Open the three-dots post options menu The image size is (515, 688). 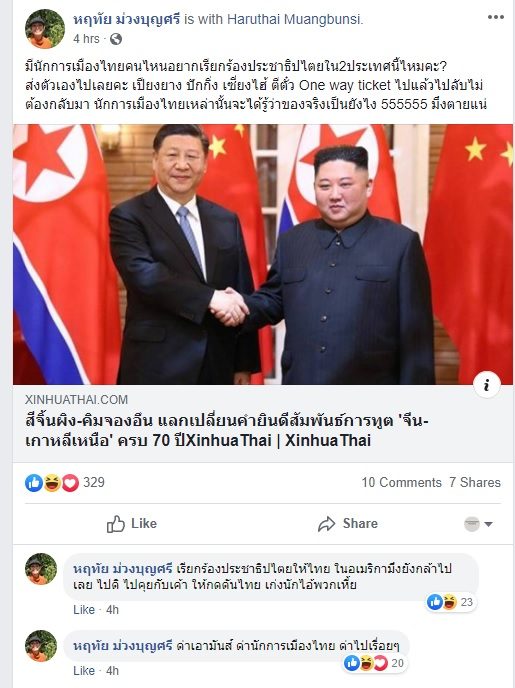(x=495, y=18)
